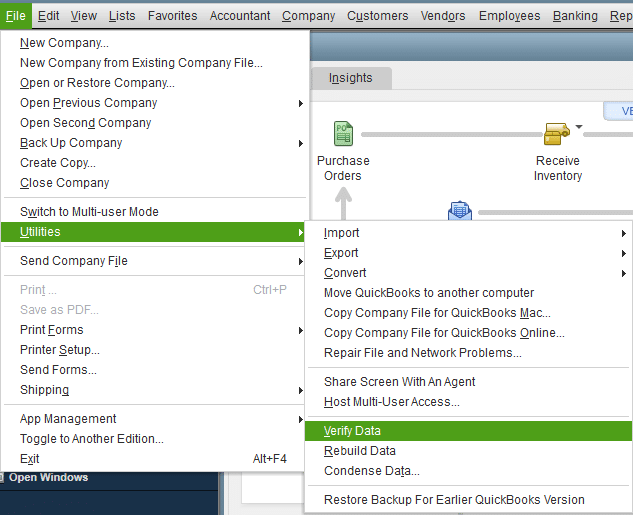Open the Customers menu in menu bar

pyautogui.click(x=377, y=16)
